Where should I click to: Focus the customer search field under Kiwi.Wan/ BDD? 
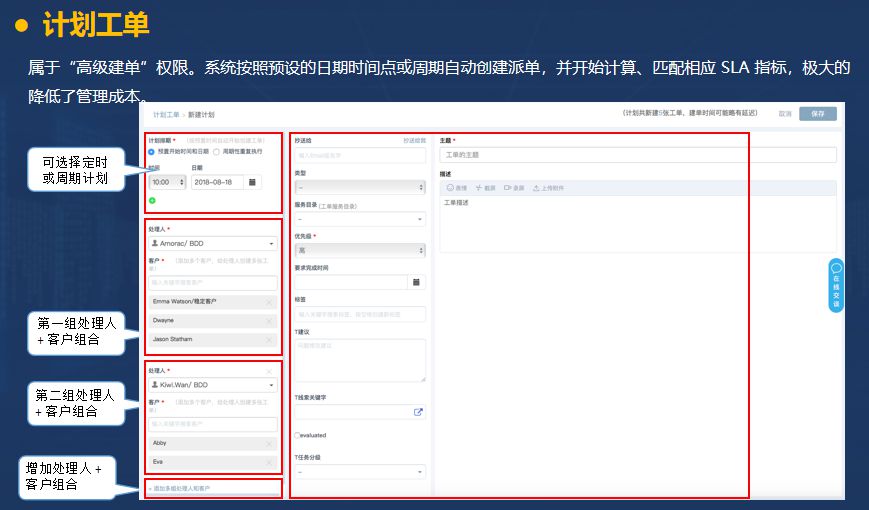point(213,424)
